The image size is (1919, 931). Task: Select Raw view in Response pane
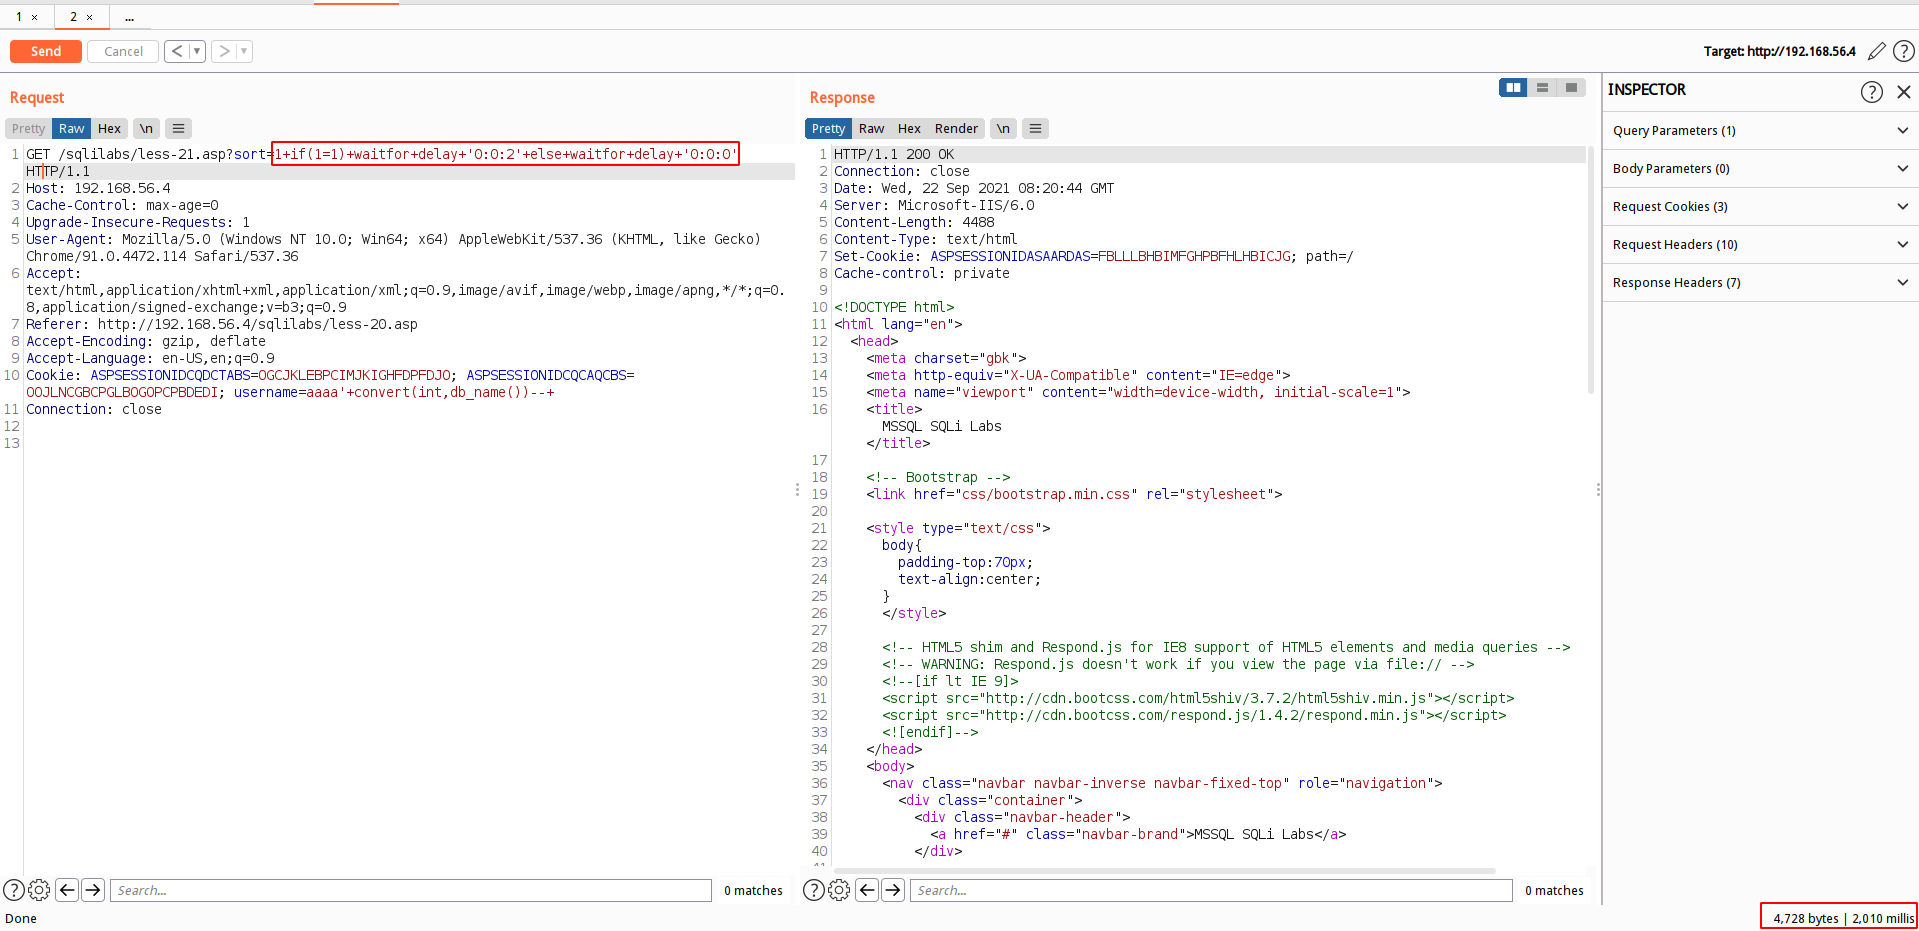(871, 128)
